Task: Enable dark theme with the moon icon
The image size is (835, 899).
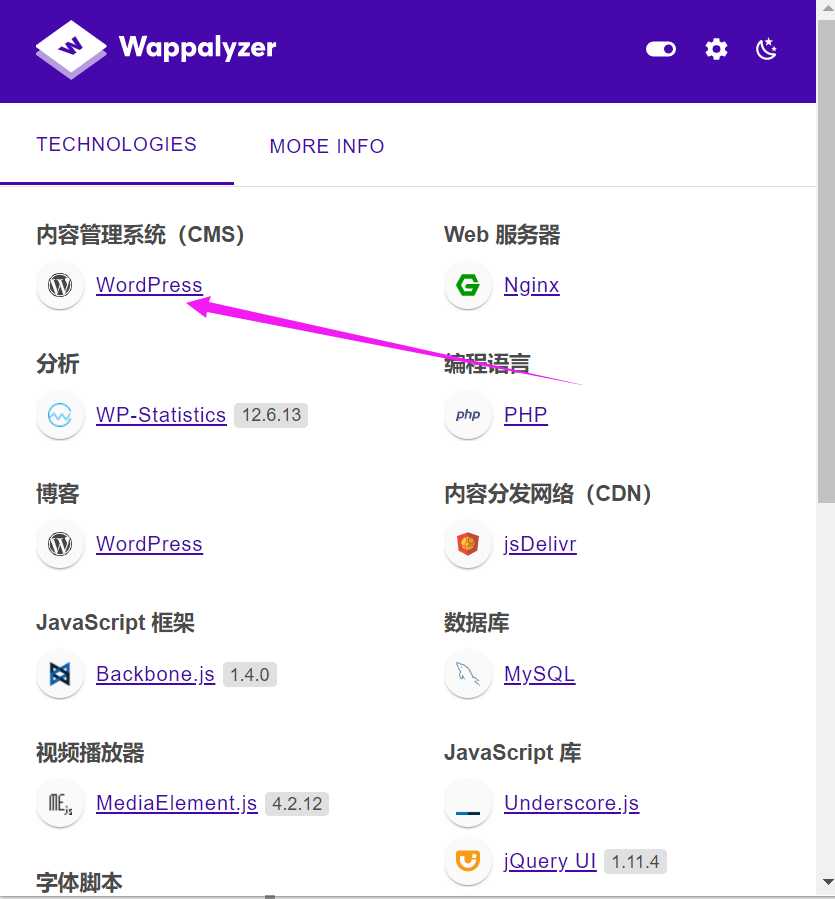Action: 766,48
